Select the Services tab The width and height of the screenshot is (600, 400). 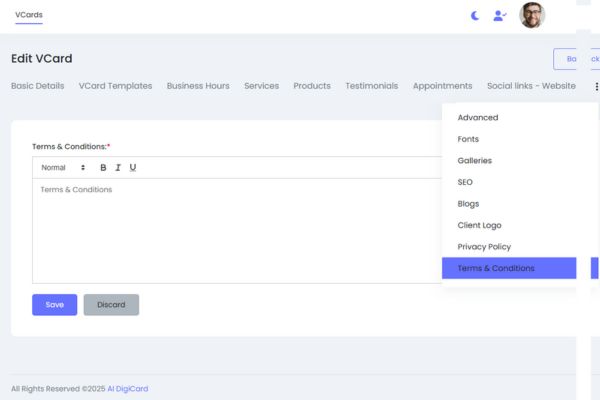point(261,86)
